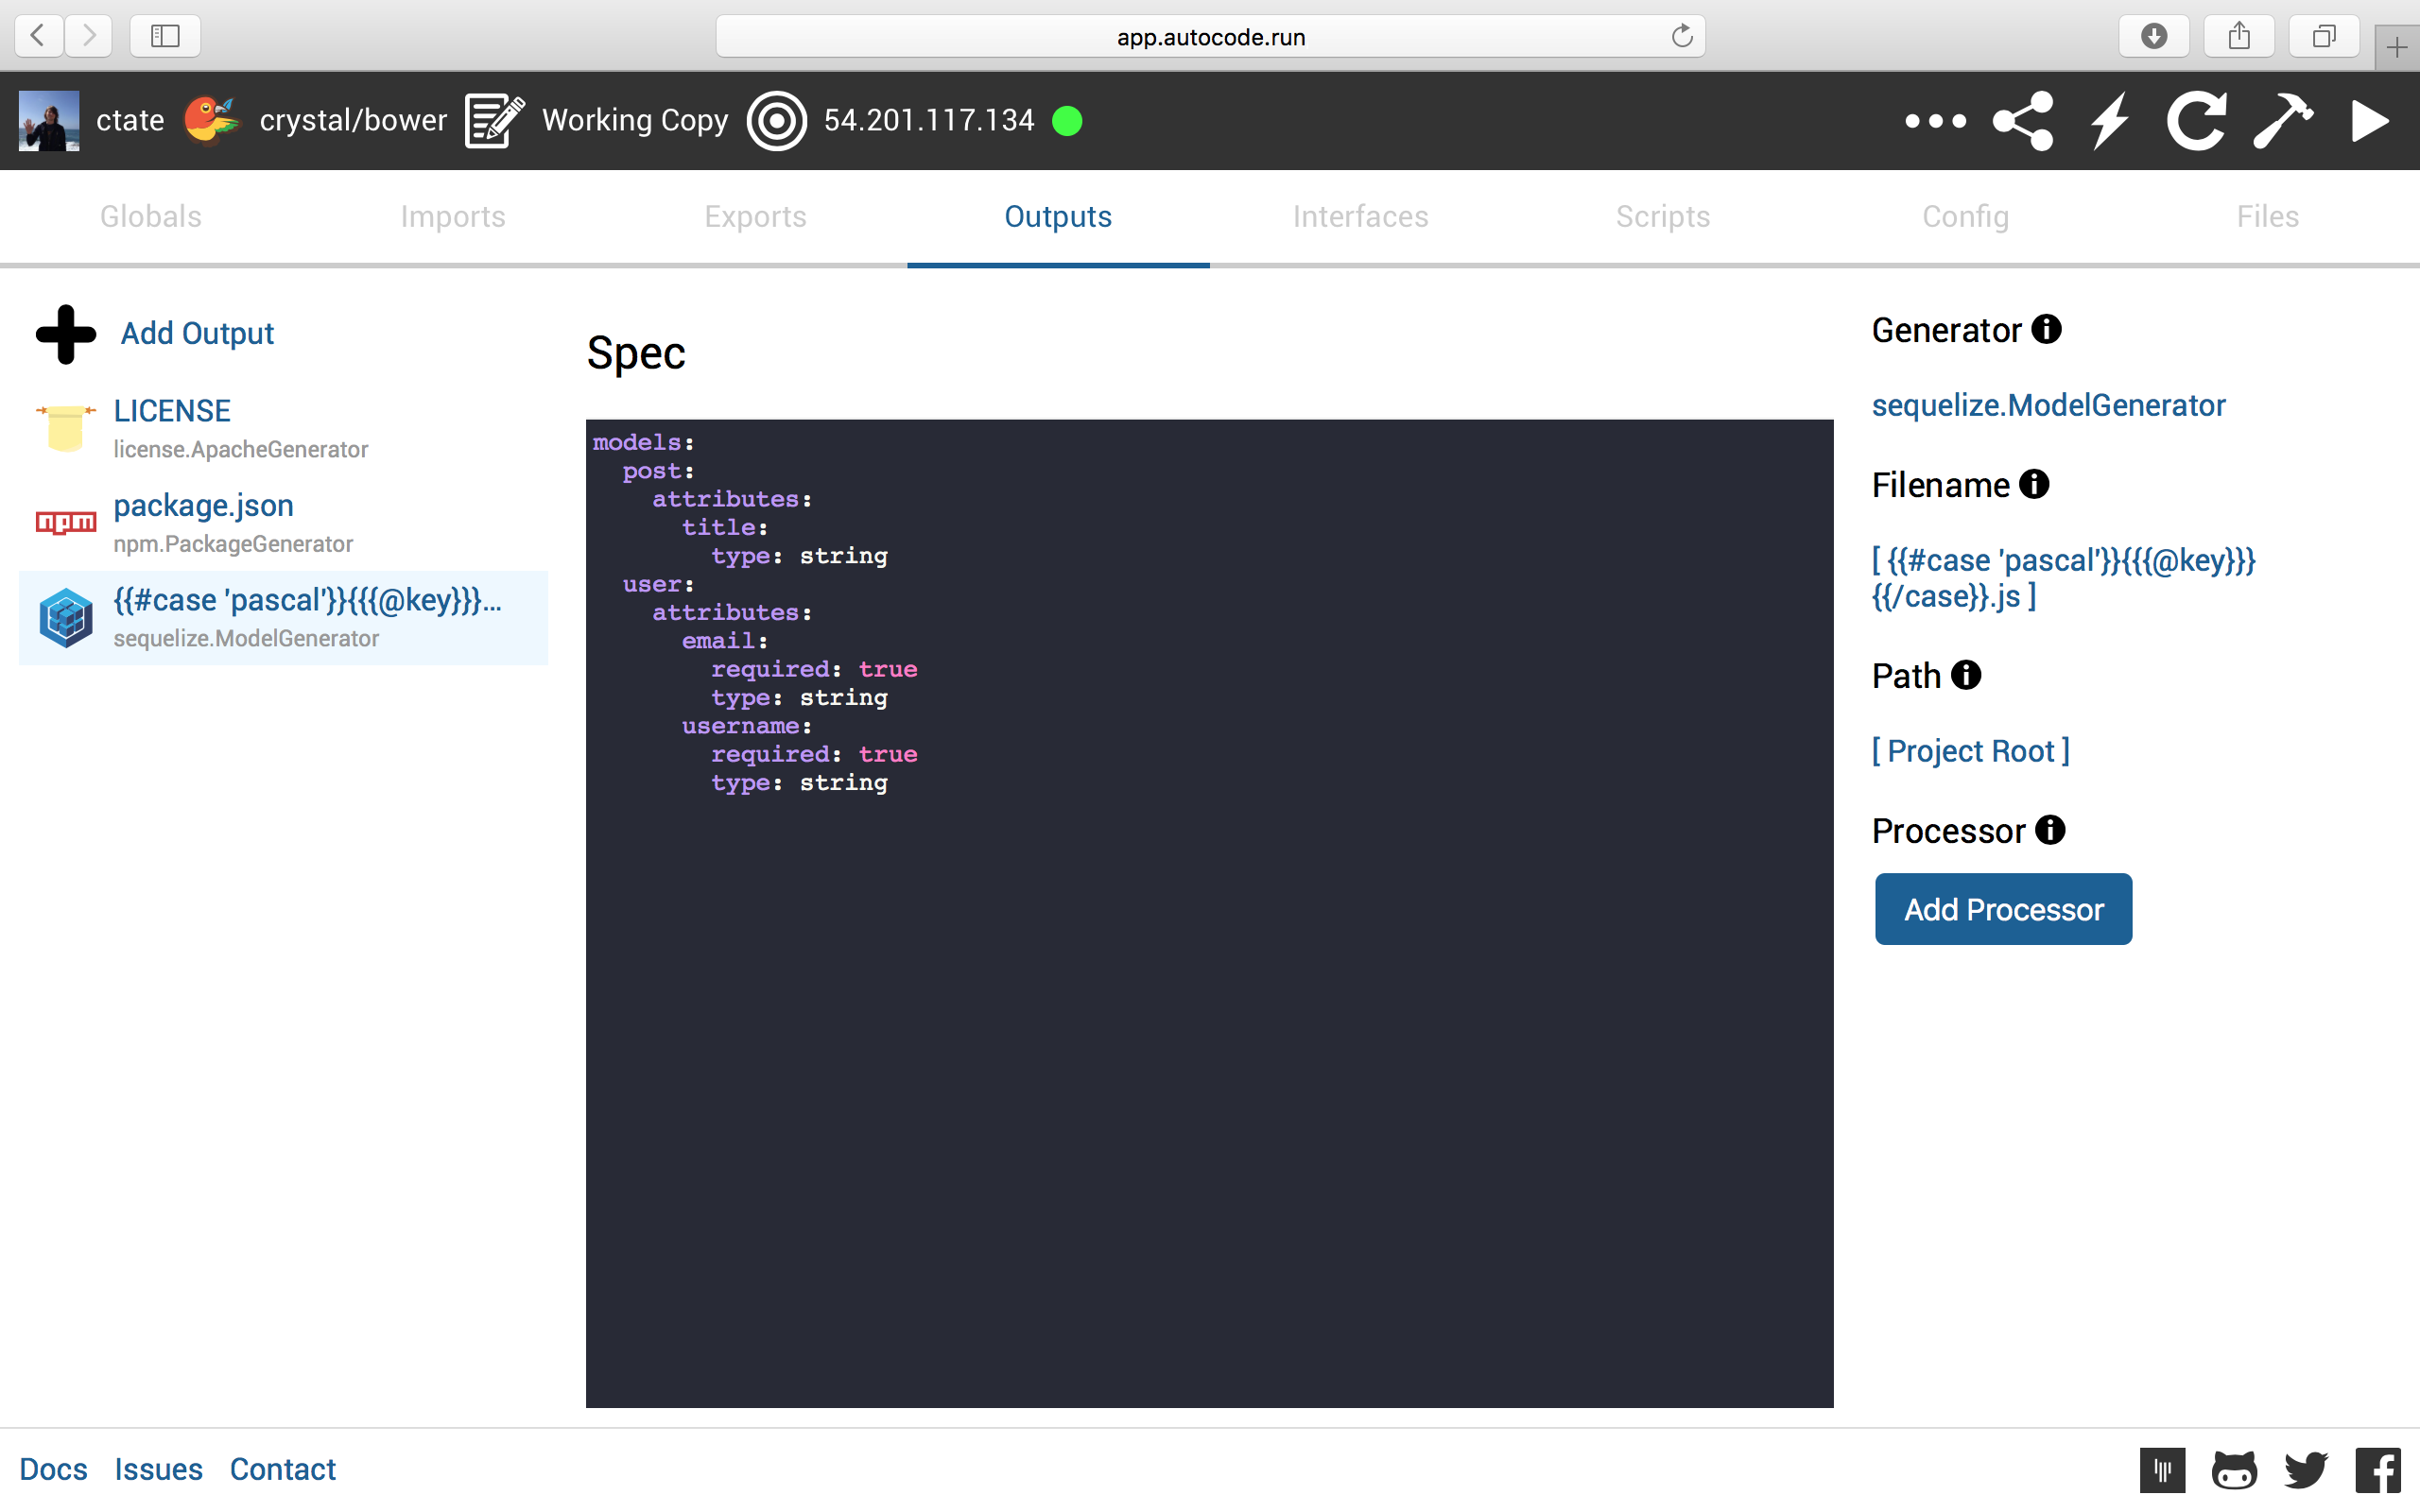2420x1512 pixels.
Task: Switch to the Interfaces tab
Action: [x=1360, y=216]
